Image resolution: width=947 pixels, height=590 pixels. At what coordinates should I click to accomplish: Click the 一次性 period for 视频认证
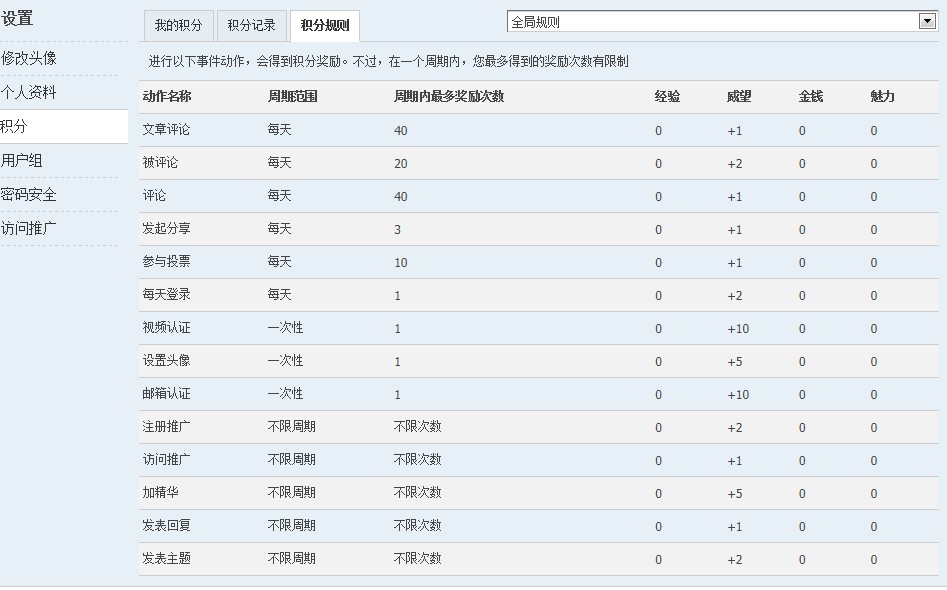click(x=285, y=328)
